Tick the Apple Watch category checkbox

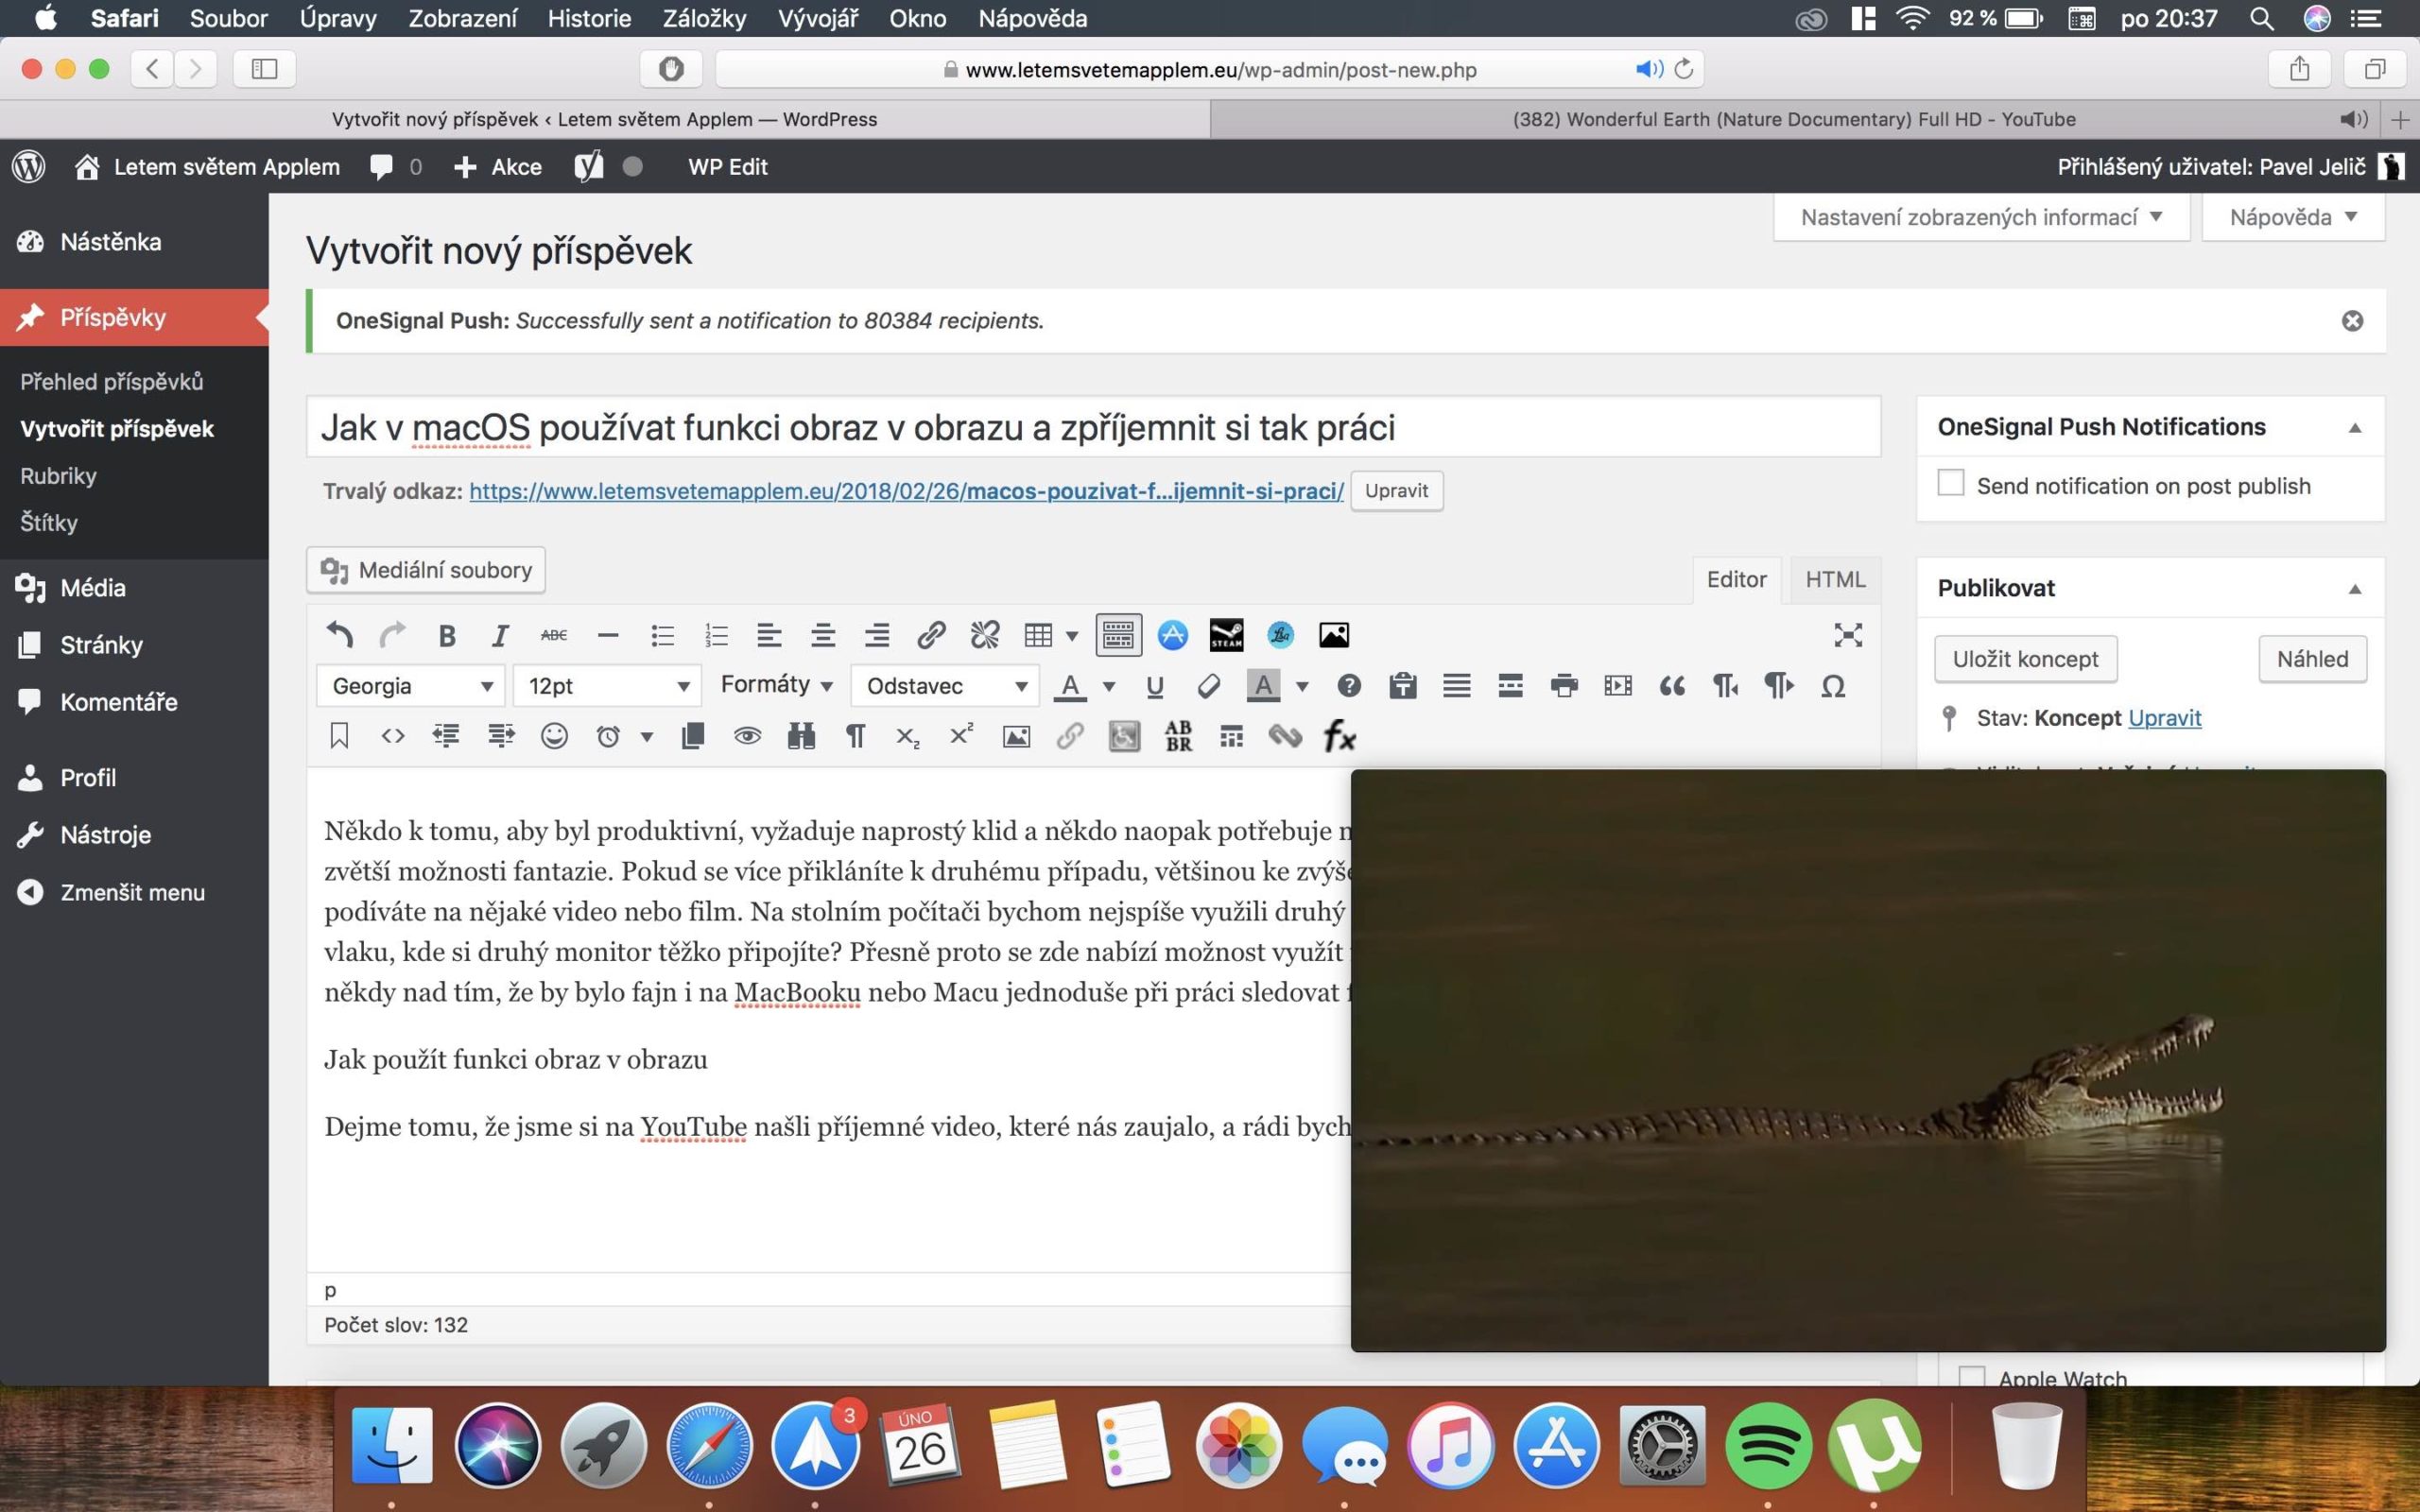(x=1971, y=1376)
